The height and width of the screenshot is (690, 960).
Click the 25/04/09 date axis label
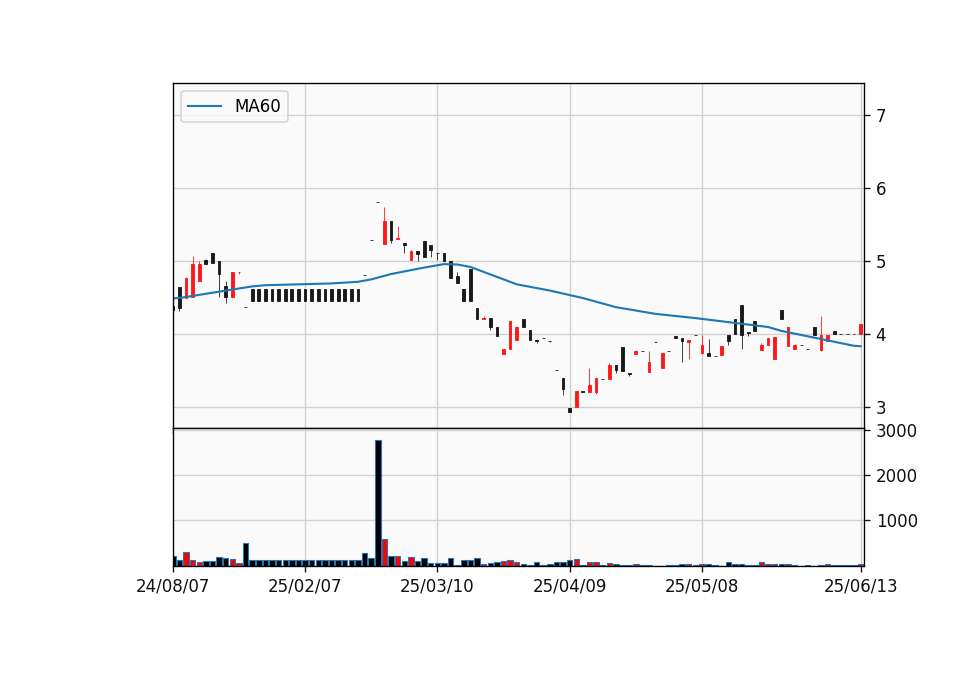pos(569,586)
